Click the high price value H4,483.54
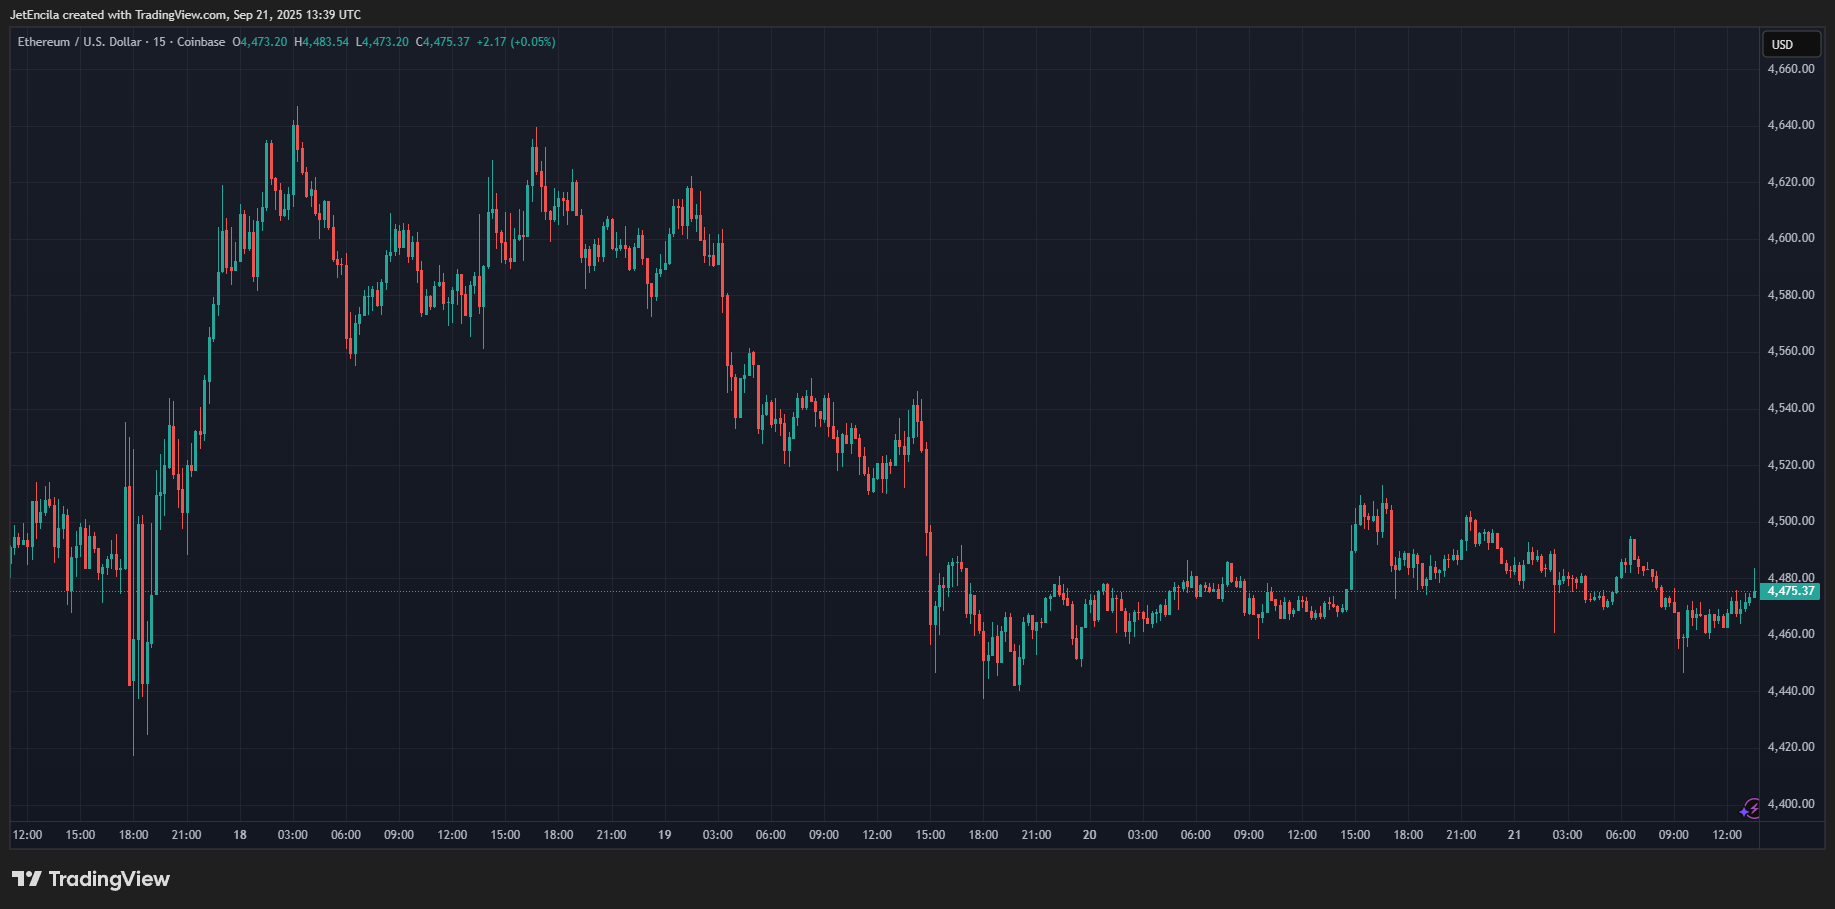Image resolution: width=1835 pixels, height=909 pixels. pos(321,42)
